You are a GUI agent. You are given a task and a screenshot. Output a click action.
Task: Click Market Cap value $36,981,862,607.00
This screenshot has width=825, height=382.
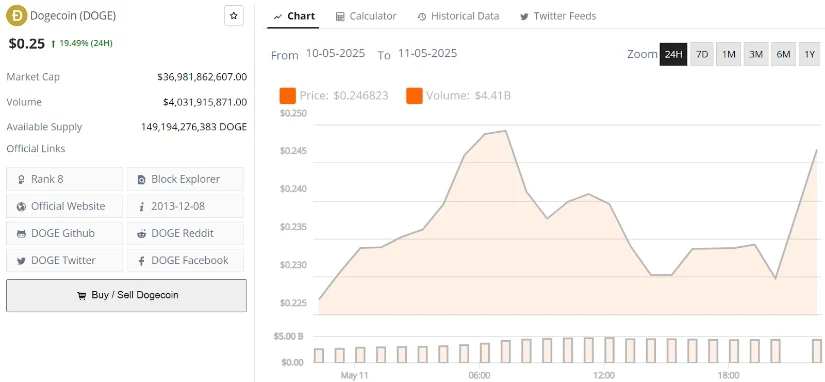click(202, 77)
